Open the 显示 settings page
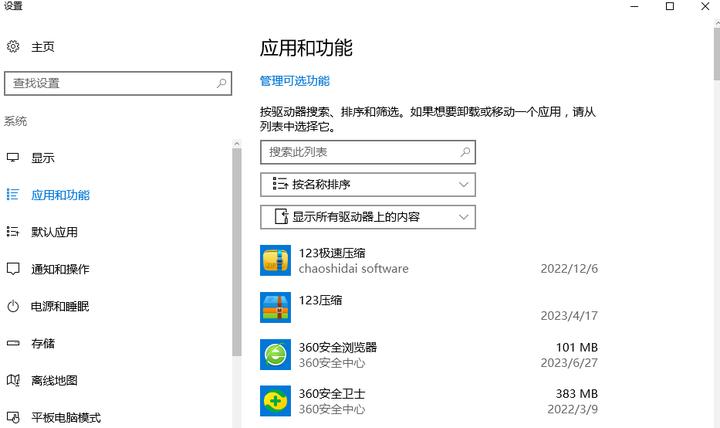Viewport: 720px width, 428px height. coord(43,158)
